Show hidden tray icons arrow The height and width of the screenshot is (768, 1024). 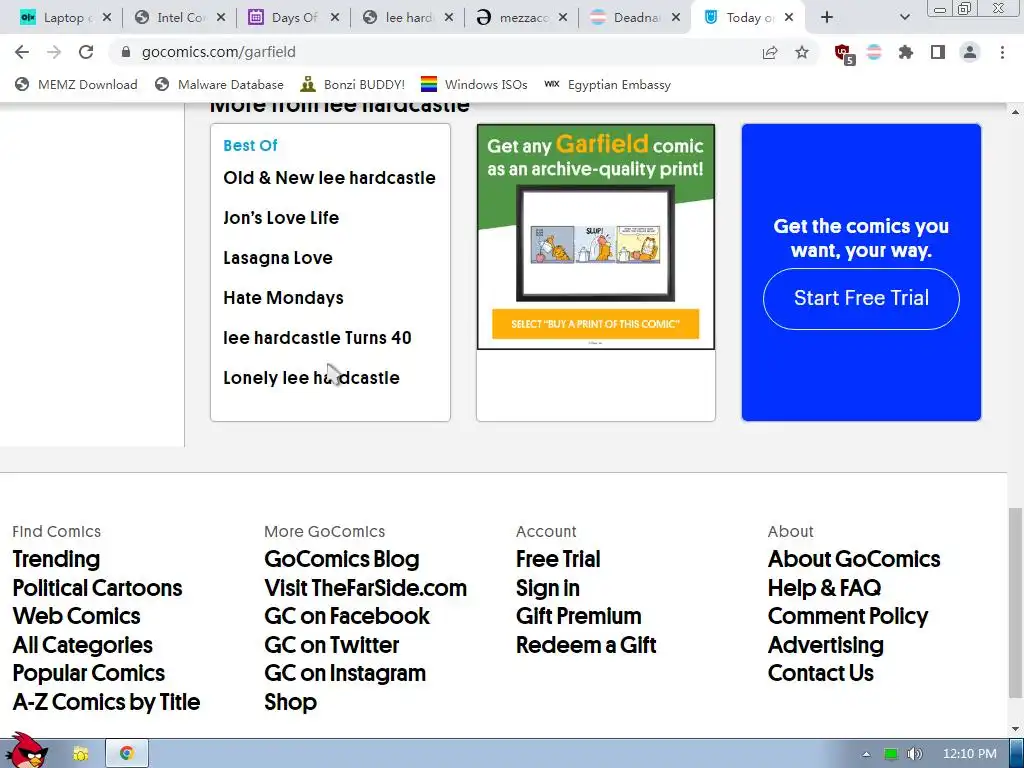(867, 754)
